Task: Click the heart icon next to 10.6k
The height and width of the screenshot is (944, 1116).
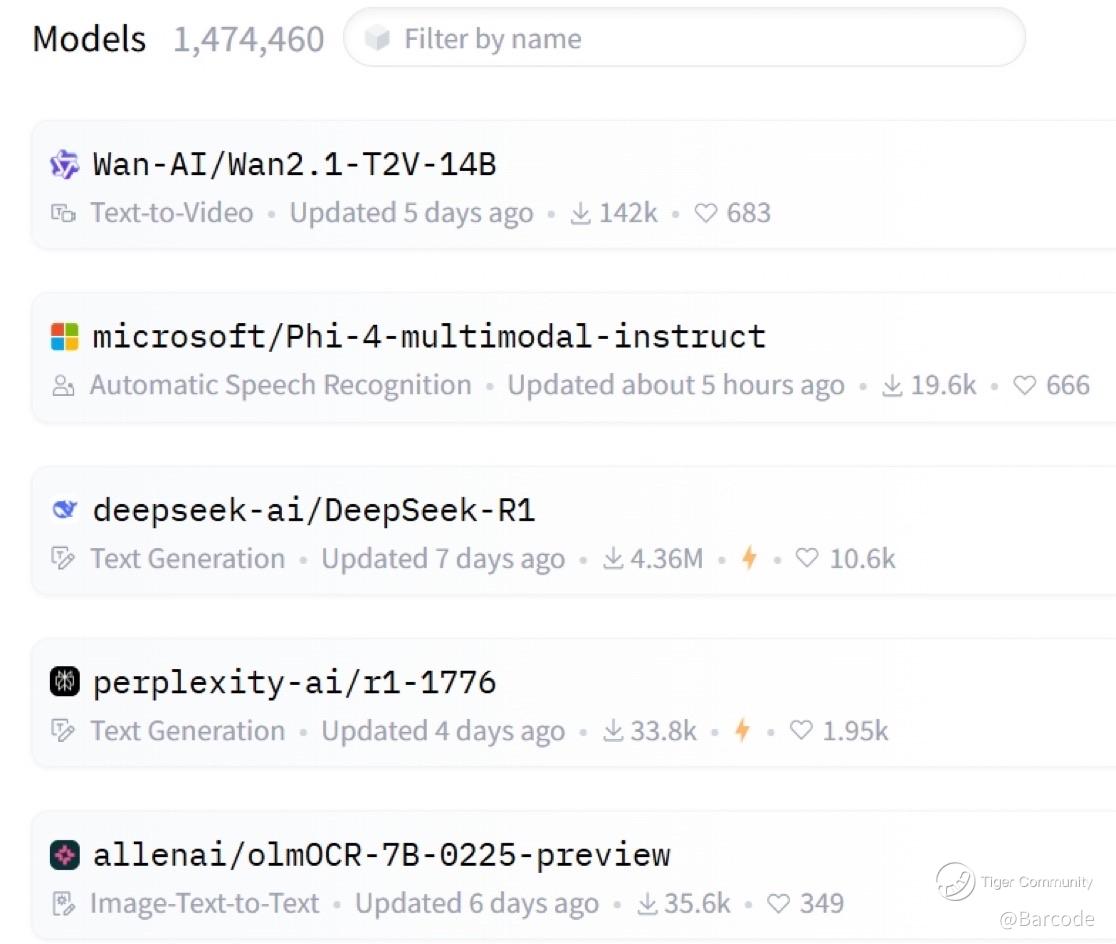Action: pos(806,557)
